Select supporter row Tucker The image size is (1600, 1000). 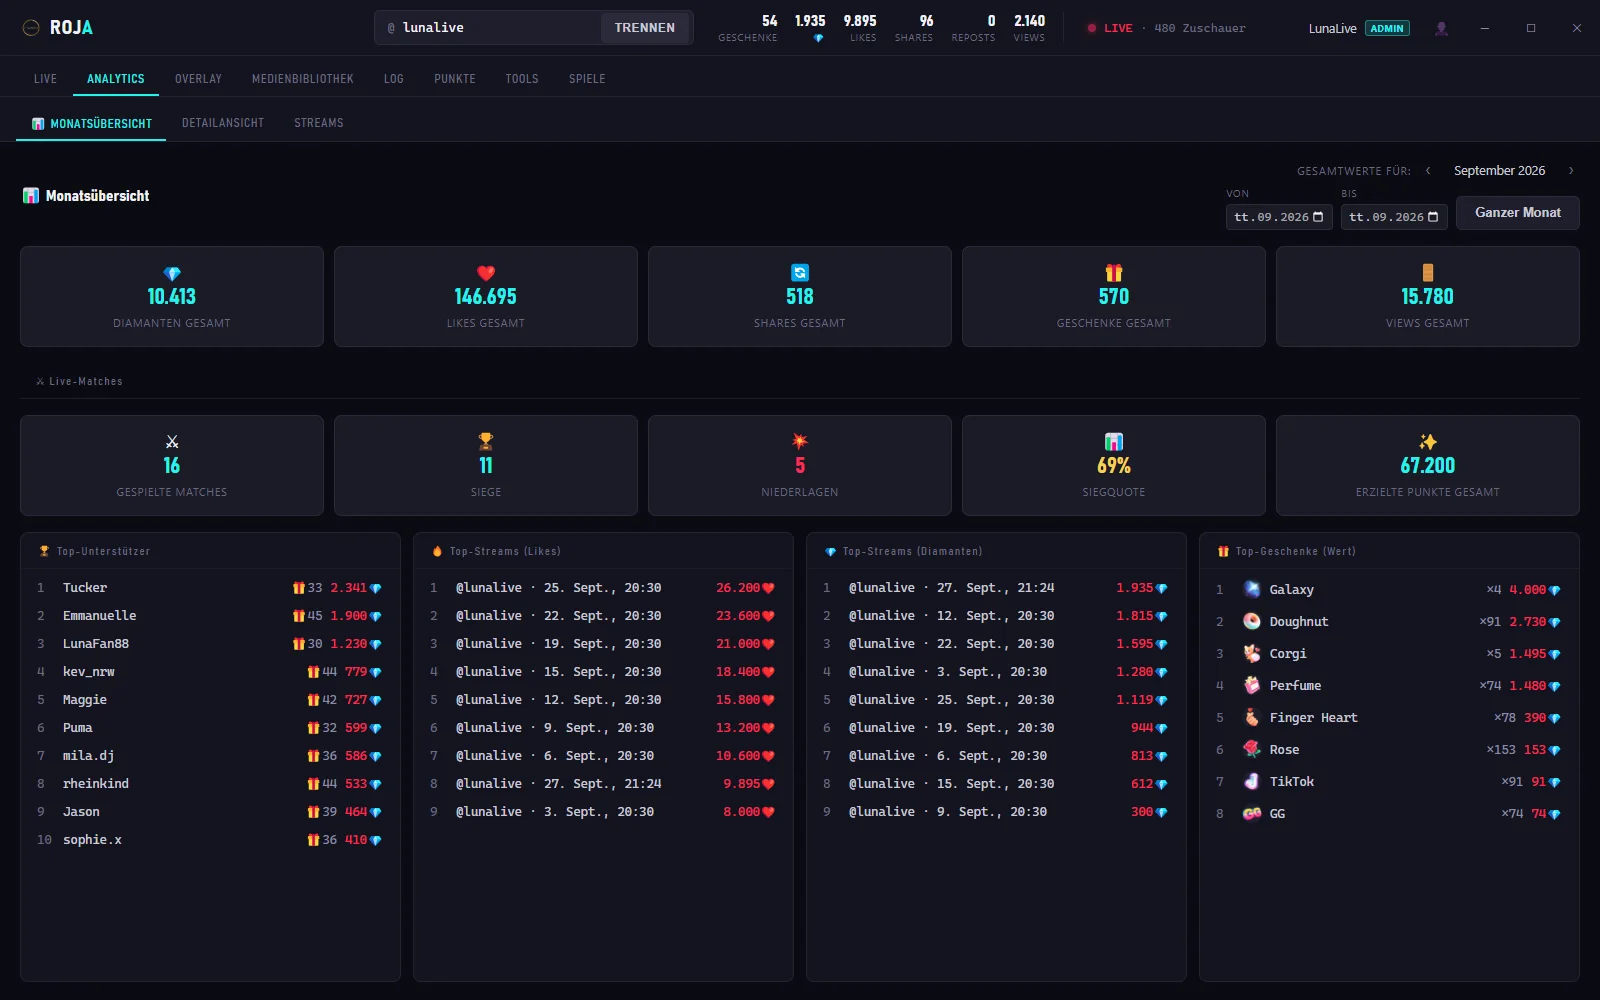tap(210, 588)
